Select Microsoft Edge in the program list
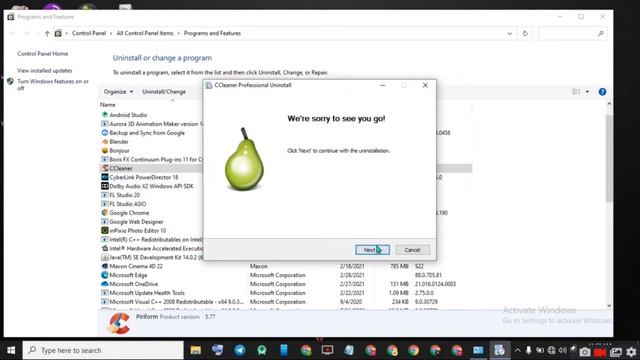The width and height of the screenshot is (640, 360). point(128,275)
